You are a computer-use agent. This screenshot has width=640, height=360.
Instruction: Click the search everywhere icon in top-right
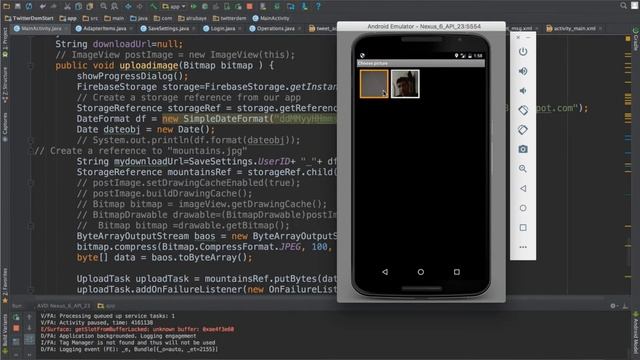[623, 6]
